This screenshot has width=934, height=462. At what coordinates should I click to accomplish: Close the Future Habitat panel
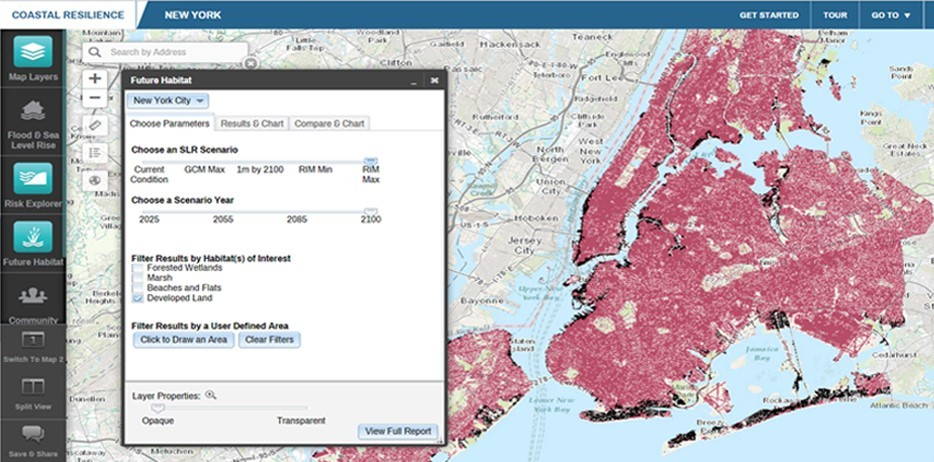(x=435, y=80)
